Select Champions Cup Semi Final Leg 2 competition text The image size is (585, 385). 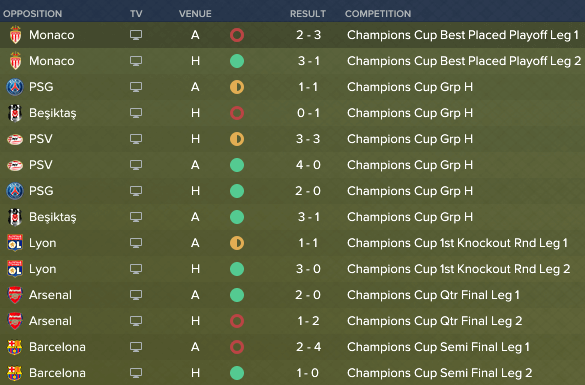[x=439, y=373]
